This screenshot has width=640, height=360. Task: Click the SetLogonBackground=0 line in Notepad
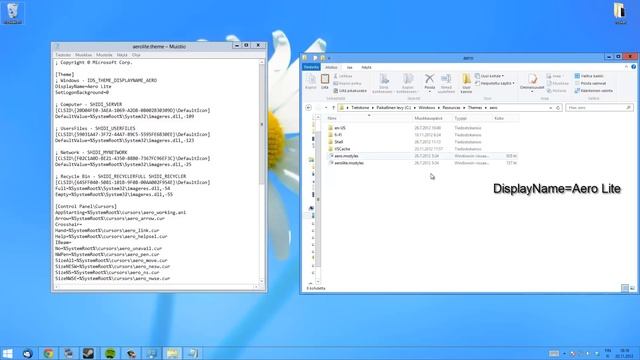coord(82,93)
